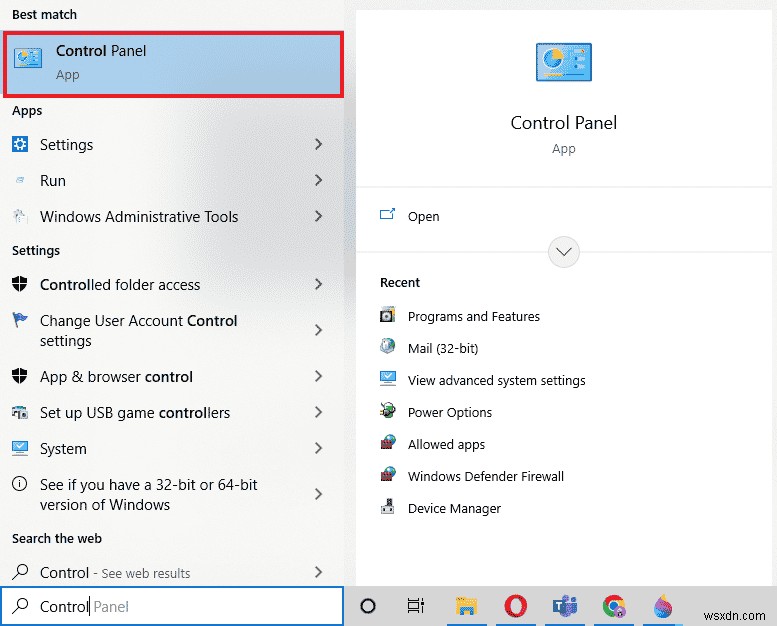This screenshot has width=777, height=626.
Task: Click the Windows Administrative Tools icon
Action: tap(19, 216)
